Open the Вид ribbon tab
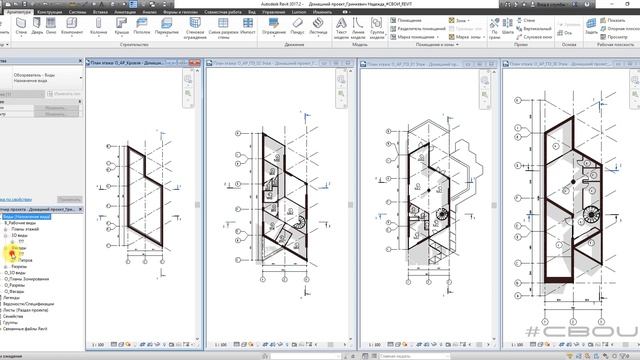This screenshot has height=360, width=640. (x=252, y=12)
